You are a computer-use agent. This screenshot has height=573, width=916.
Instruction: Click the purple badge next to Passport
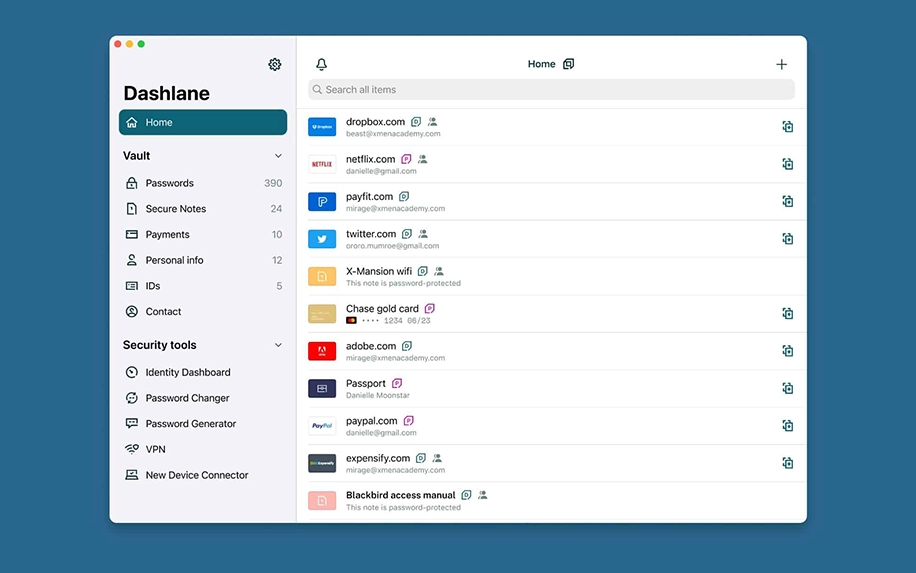point(397,383)
